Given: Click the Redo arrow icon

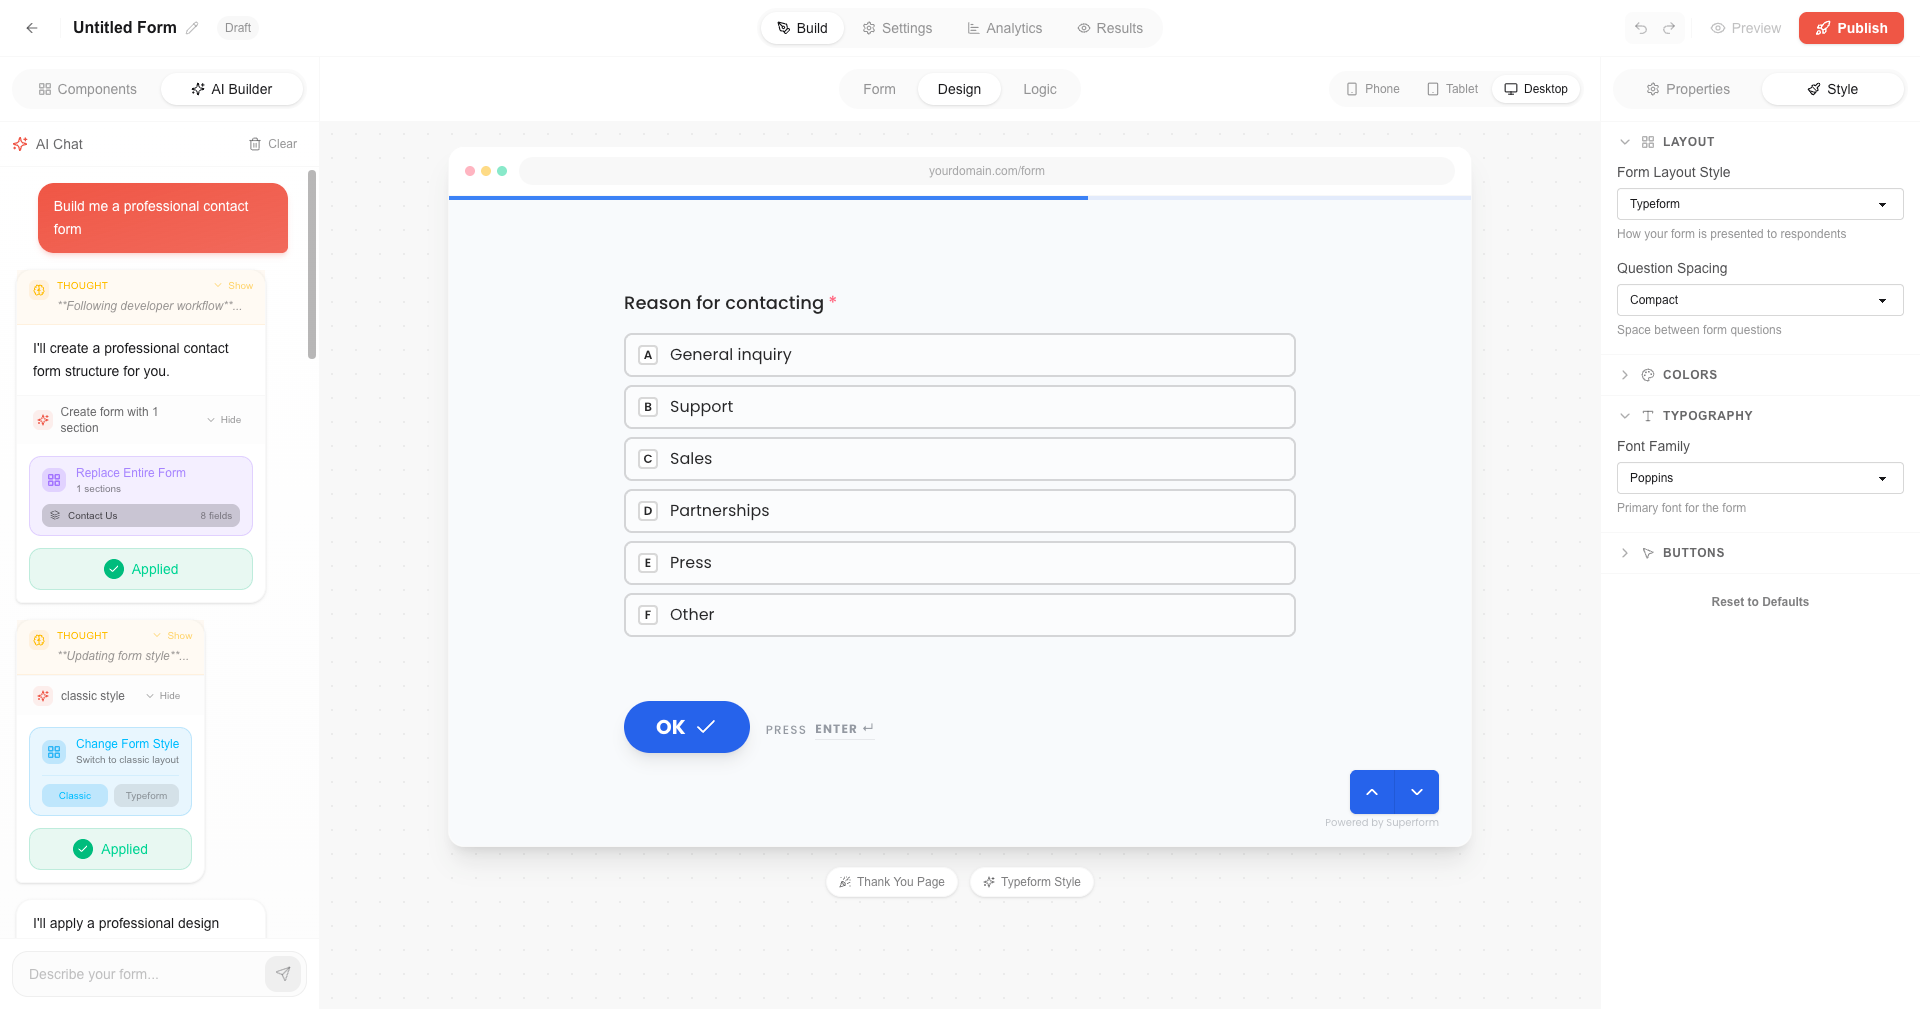Looking at the screenshot, I should tap(1668, 28).
